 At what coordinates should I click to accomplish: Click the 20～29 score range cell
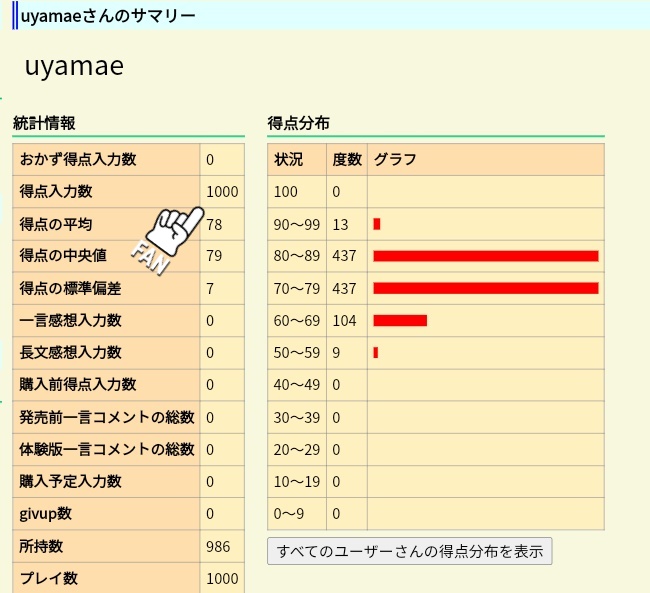coord(297,450)
